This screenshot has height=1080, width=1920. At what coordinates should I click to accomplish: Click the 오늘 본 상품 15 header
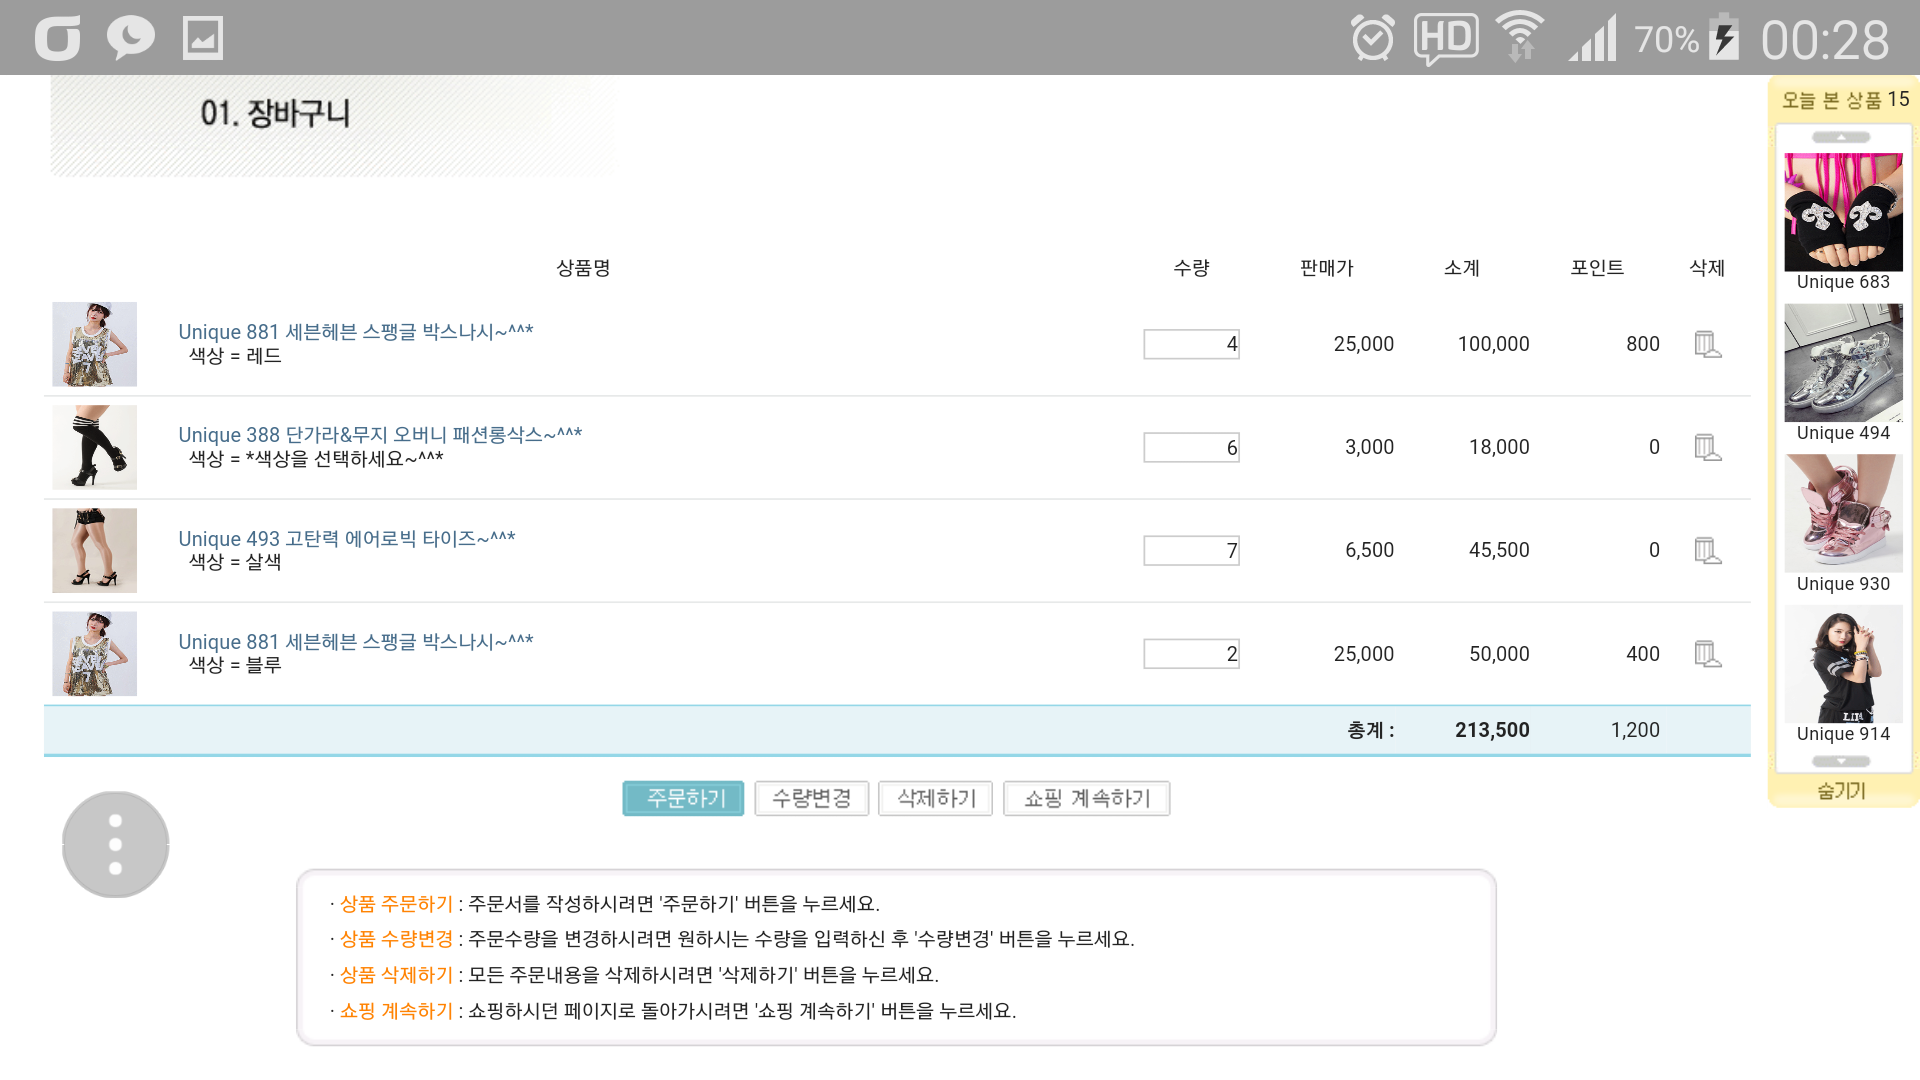click(1845, 100)
